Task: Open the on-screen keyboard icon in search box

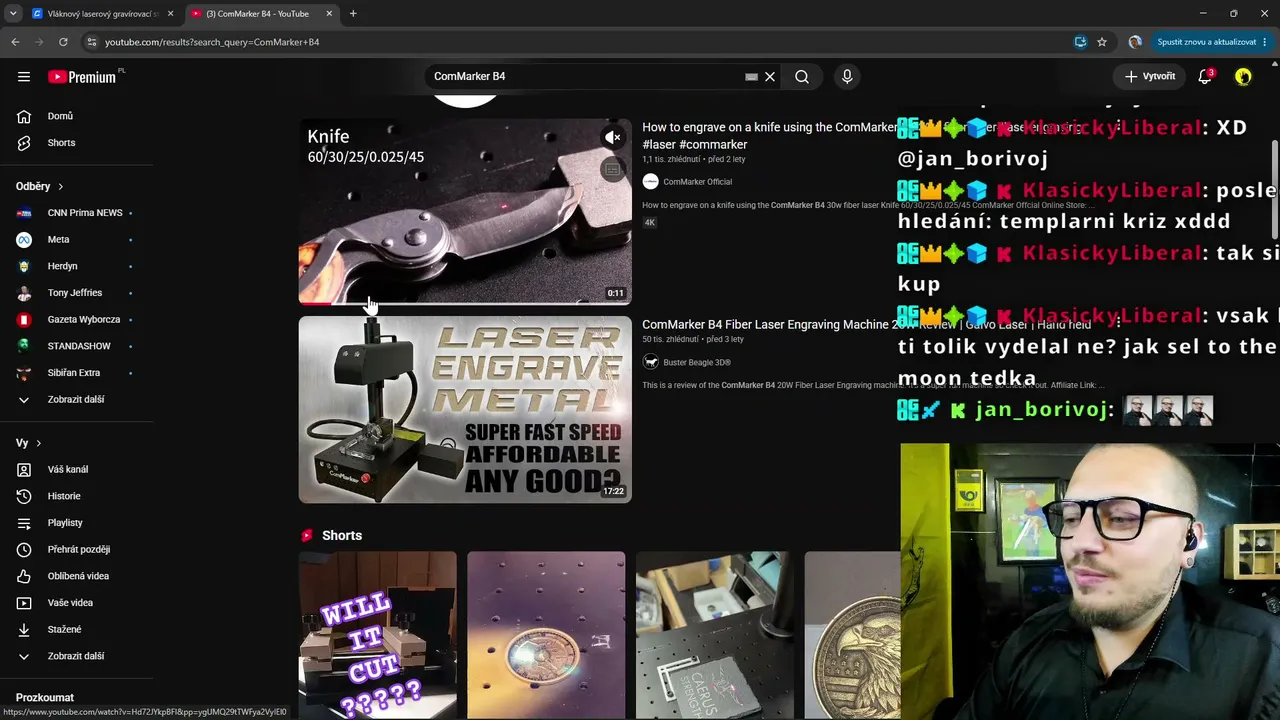Action: (x=751, y=77)
